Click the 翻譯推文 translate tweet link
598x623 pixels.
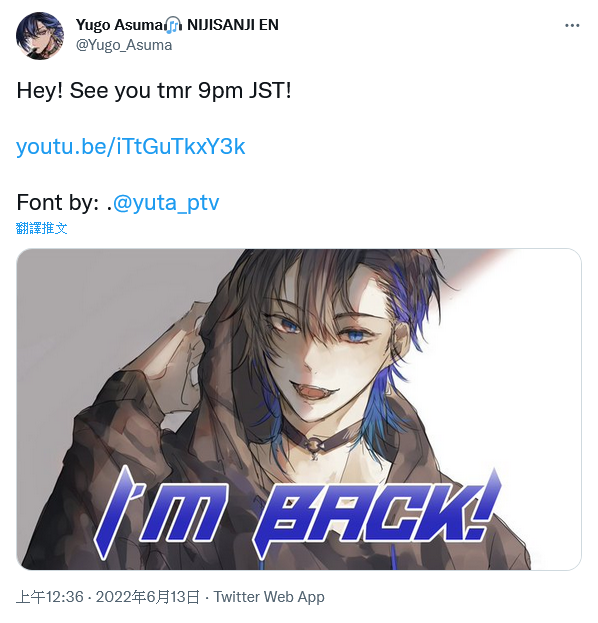tap(41, 228)
